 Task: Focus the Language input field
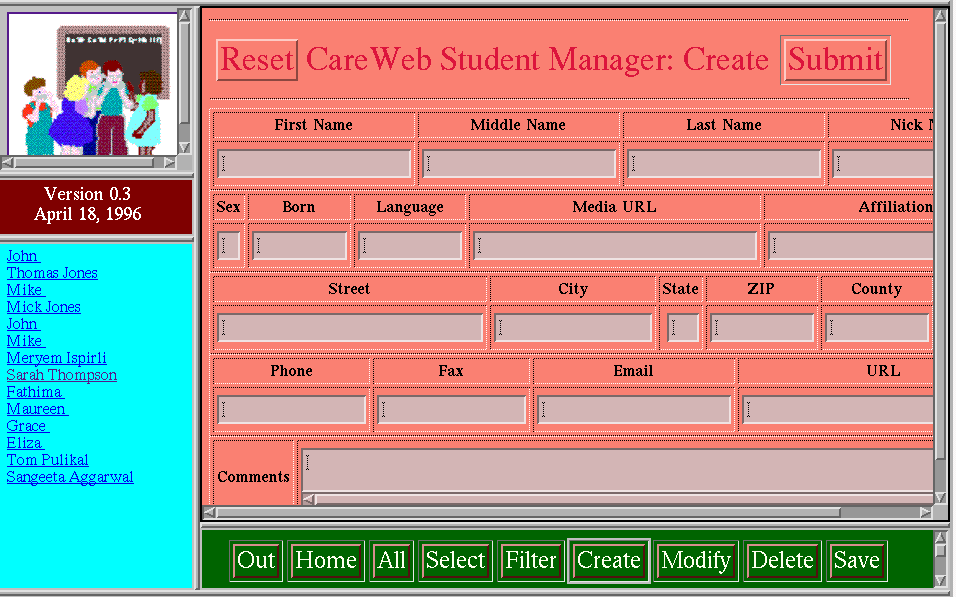coord(410,246)
